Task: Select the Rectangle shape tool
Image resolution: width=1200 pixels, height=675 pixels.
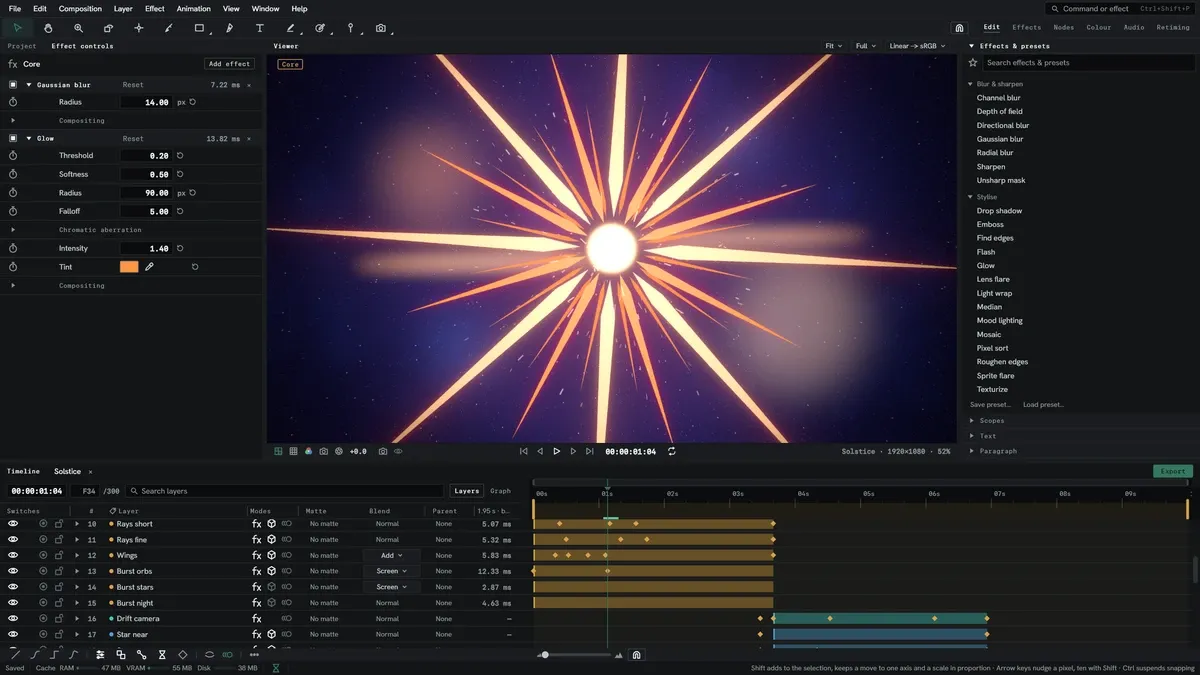Action: tap(199, 28)
